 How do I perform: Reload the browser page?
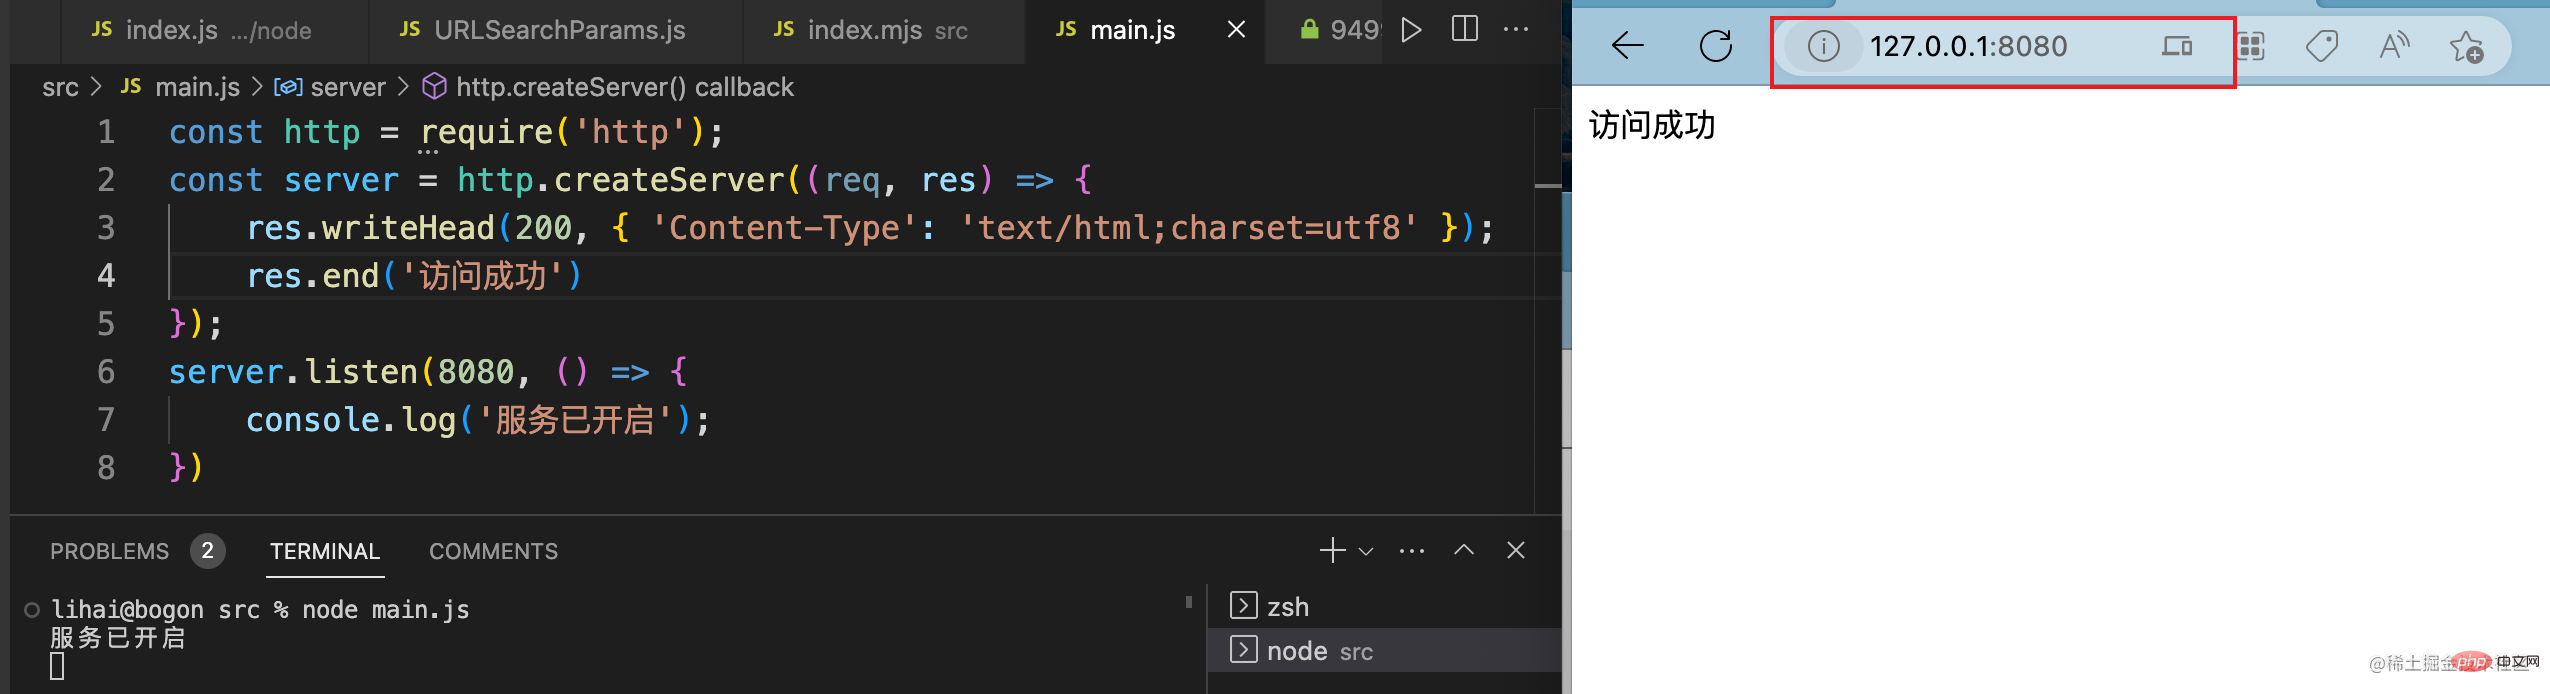pyautogui.click(x=1716, y=46)
